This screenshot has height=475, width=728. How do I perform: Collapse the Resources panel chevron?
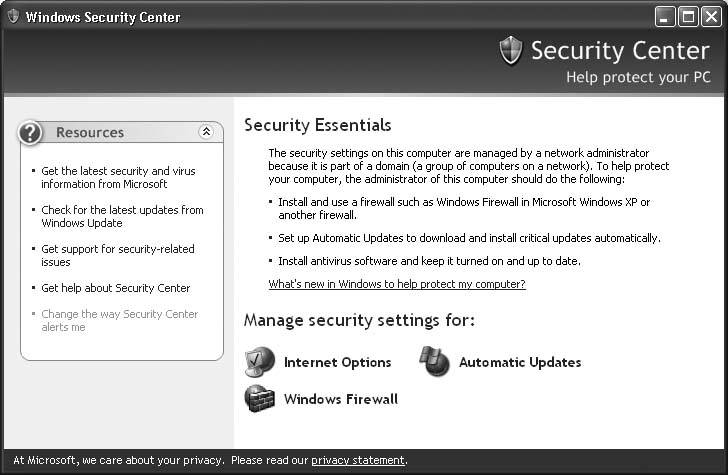pyautogui.click(x=206, y=132)
